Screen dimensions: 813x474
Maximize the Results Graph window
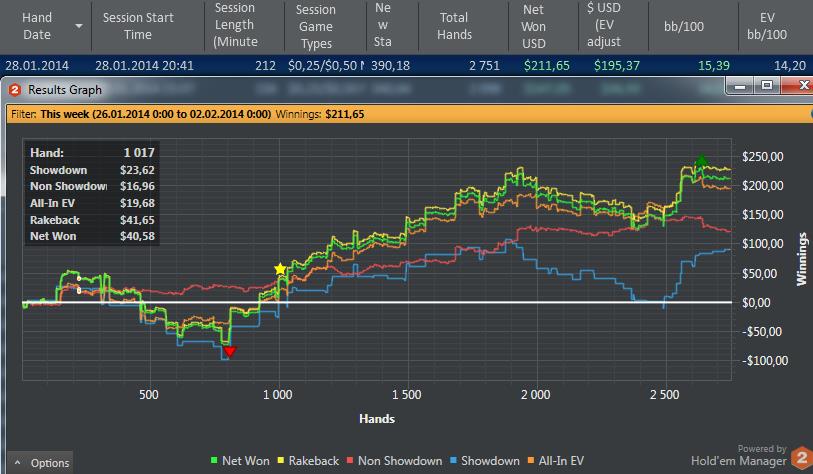point(767,86)
